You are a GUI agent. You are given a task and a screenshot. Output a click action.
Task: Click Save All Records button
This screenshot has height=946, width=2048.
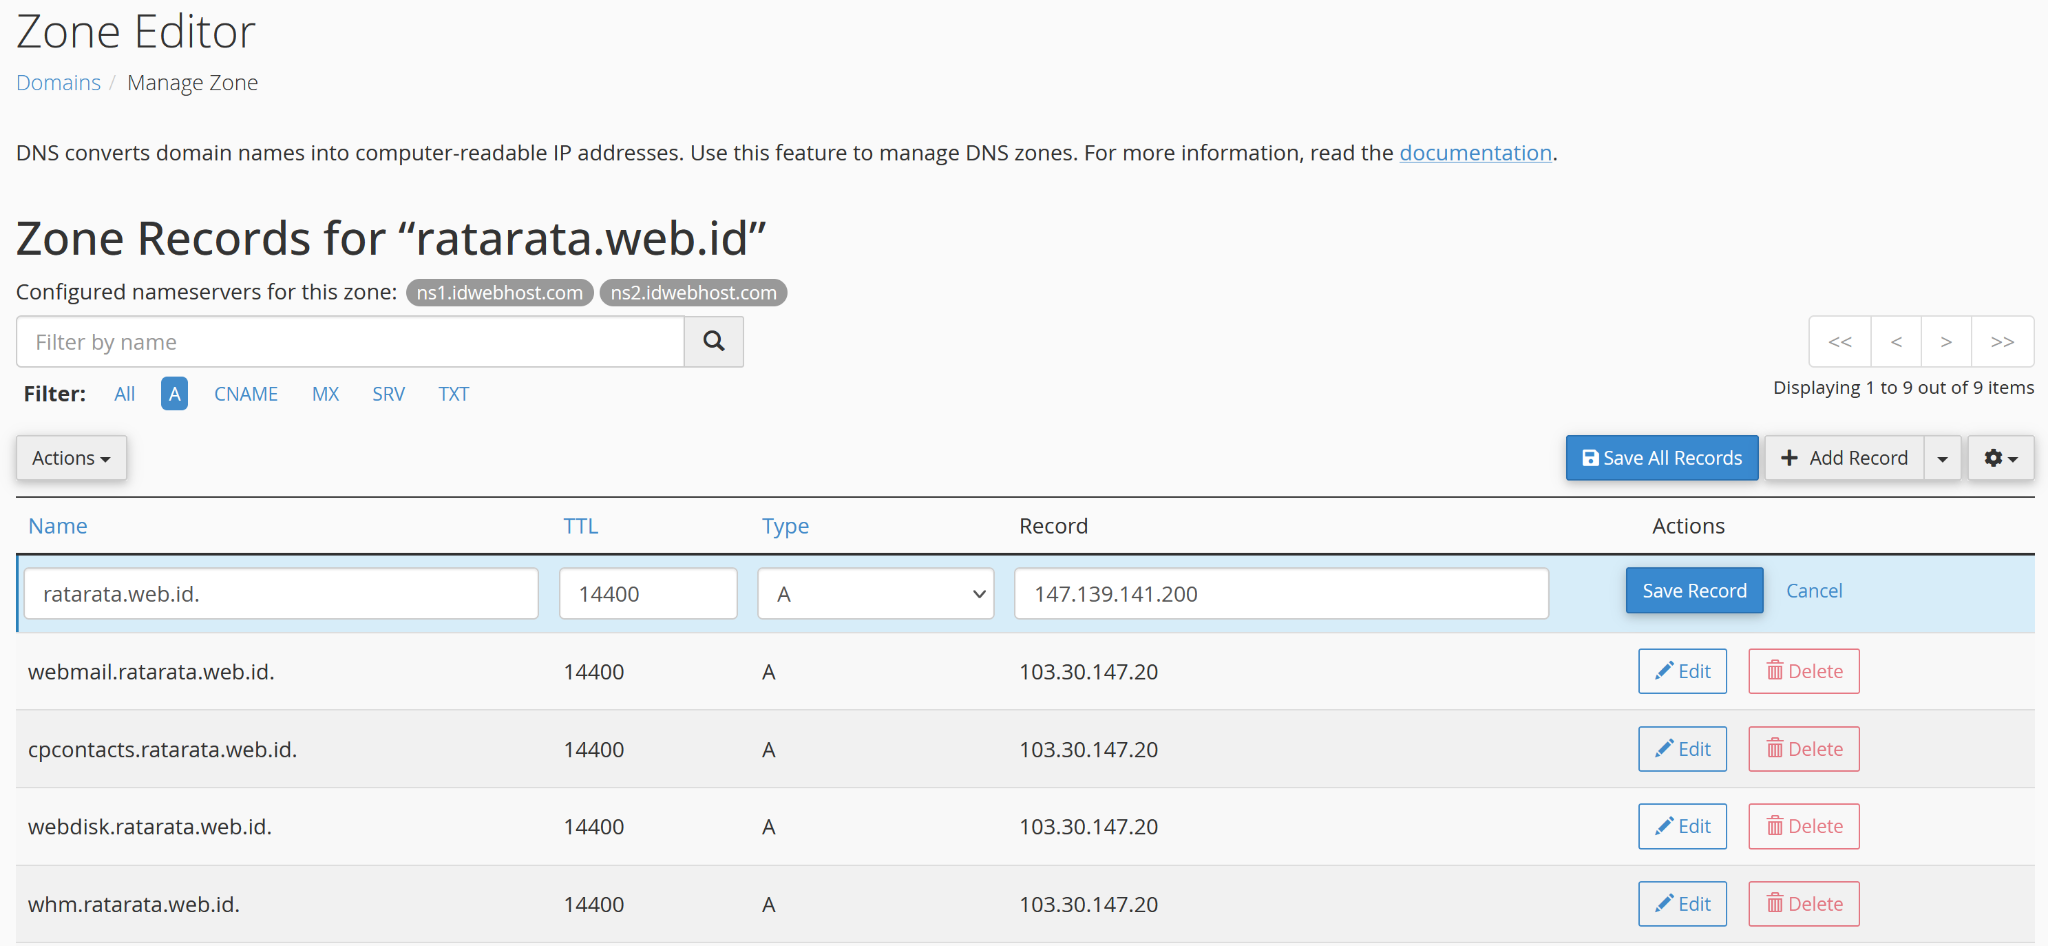point(1662,458)
